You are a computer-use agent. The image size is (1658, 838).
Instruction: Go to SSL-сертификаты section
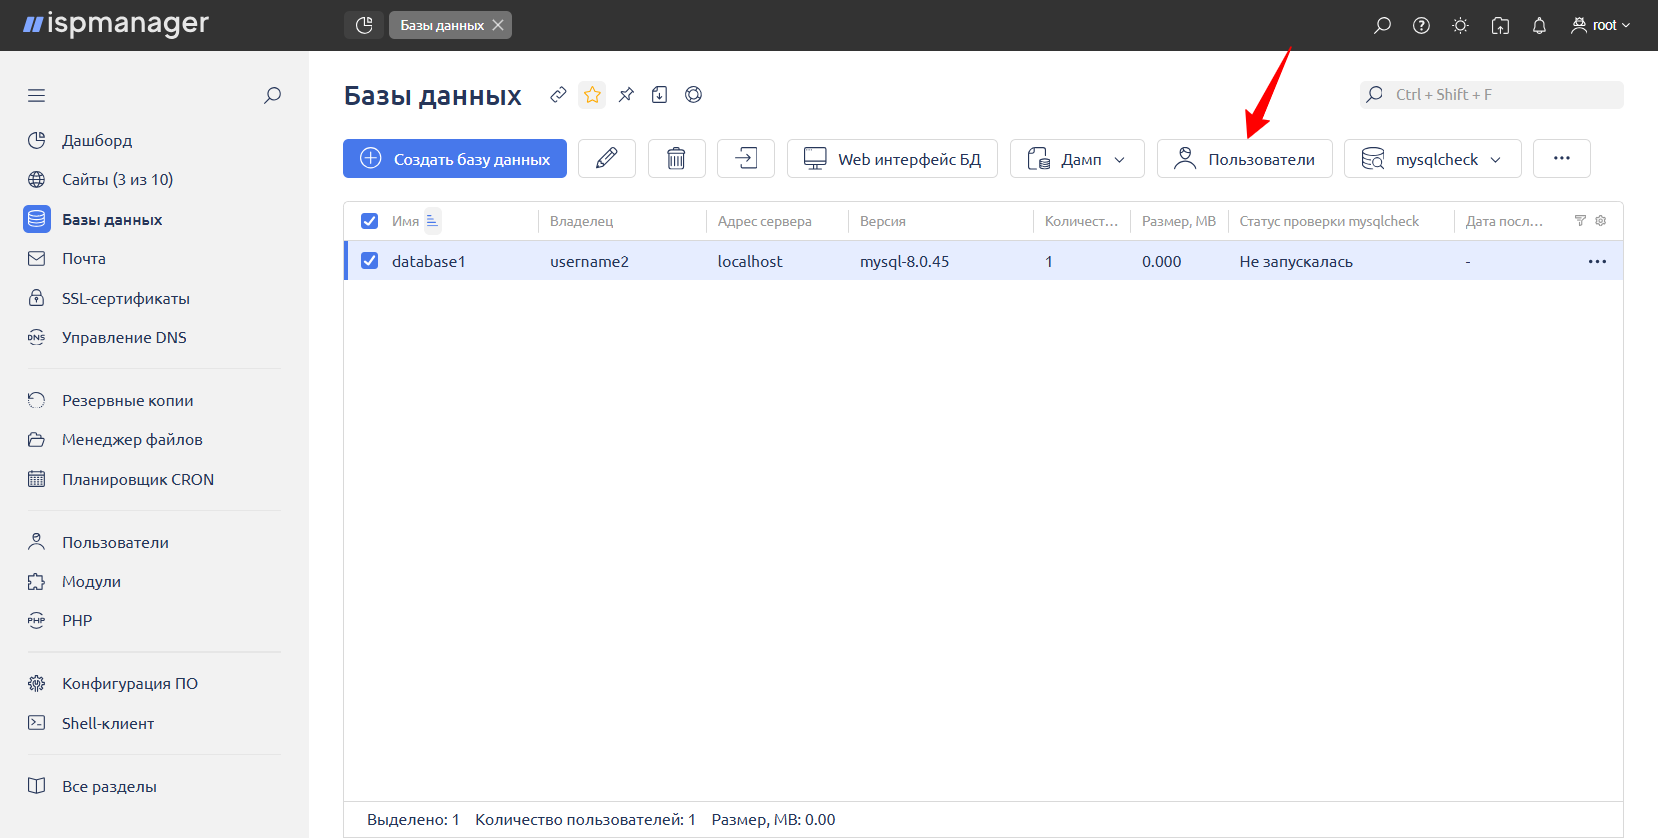(x=125, y=299)
